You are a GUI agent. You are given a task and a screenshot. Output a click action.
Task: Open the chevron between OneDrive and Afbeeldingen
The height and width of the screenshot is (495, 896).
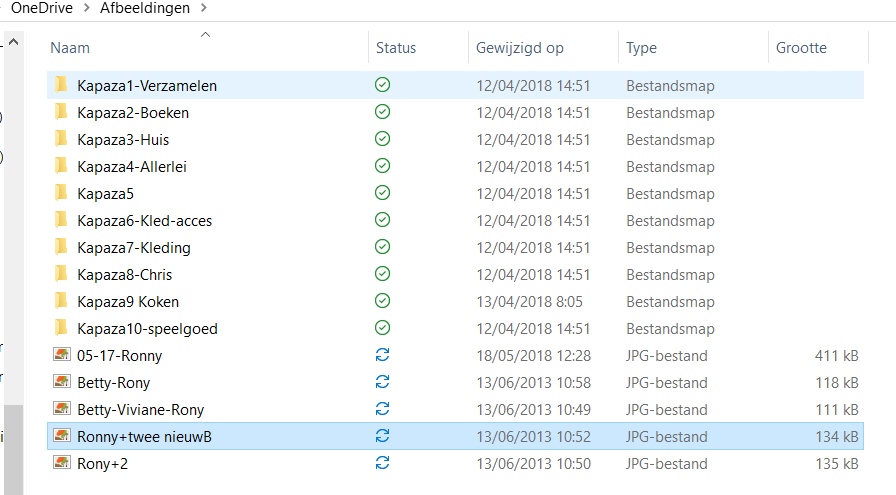point(86,8)
